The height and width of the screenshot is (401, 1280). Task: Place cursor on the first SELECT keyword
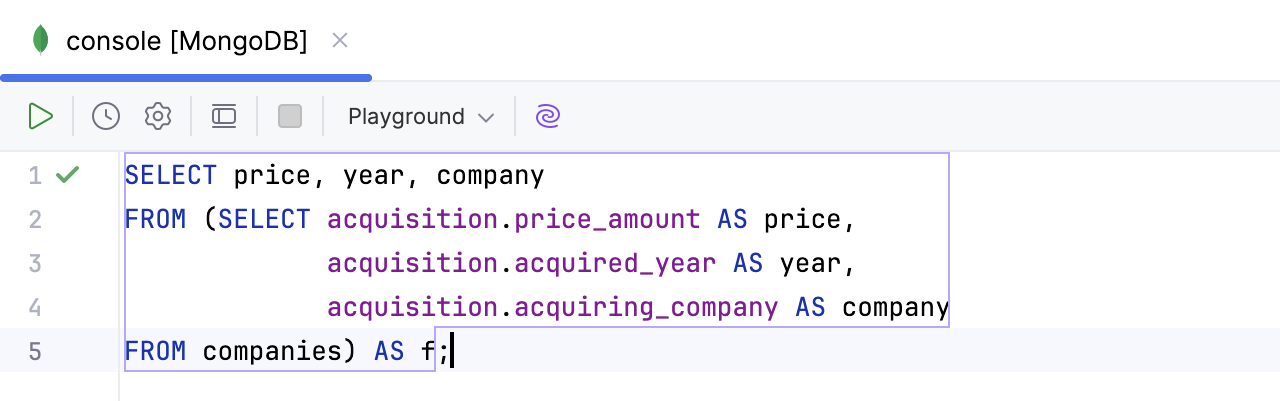171,176
